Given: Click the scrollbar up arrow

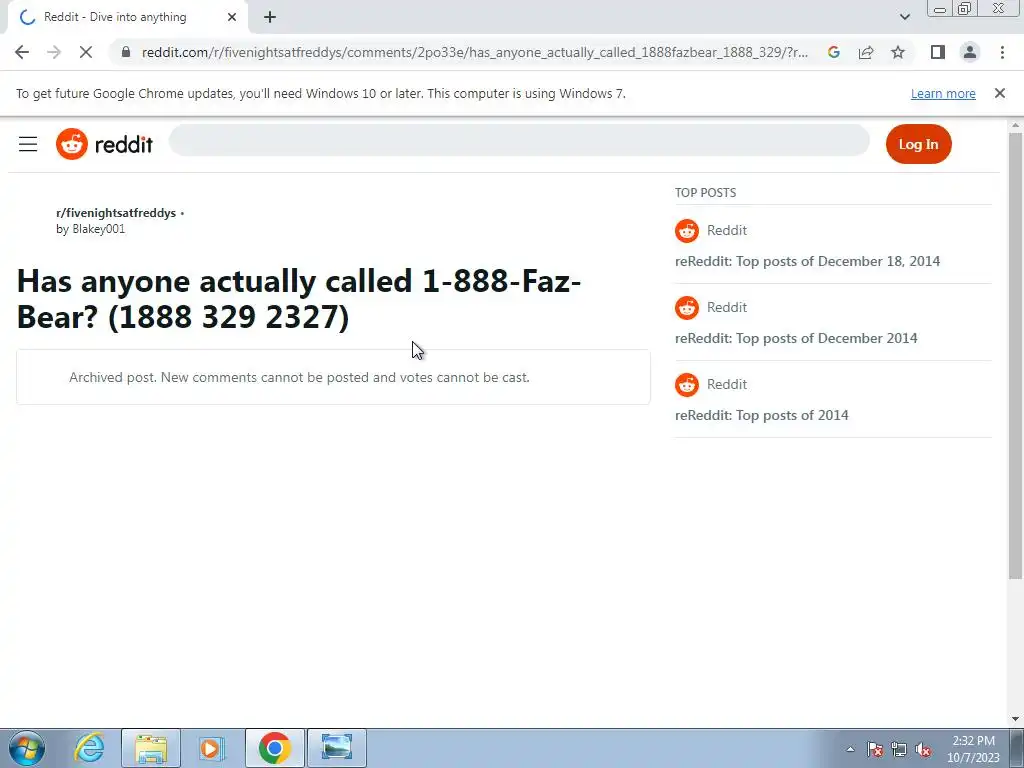Looking at the screenshot, I should 1015,125.
